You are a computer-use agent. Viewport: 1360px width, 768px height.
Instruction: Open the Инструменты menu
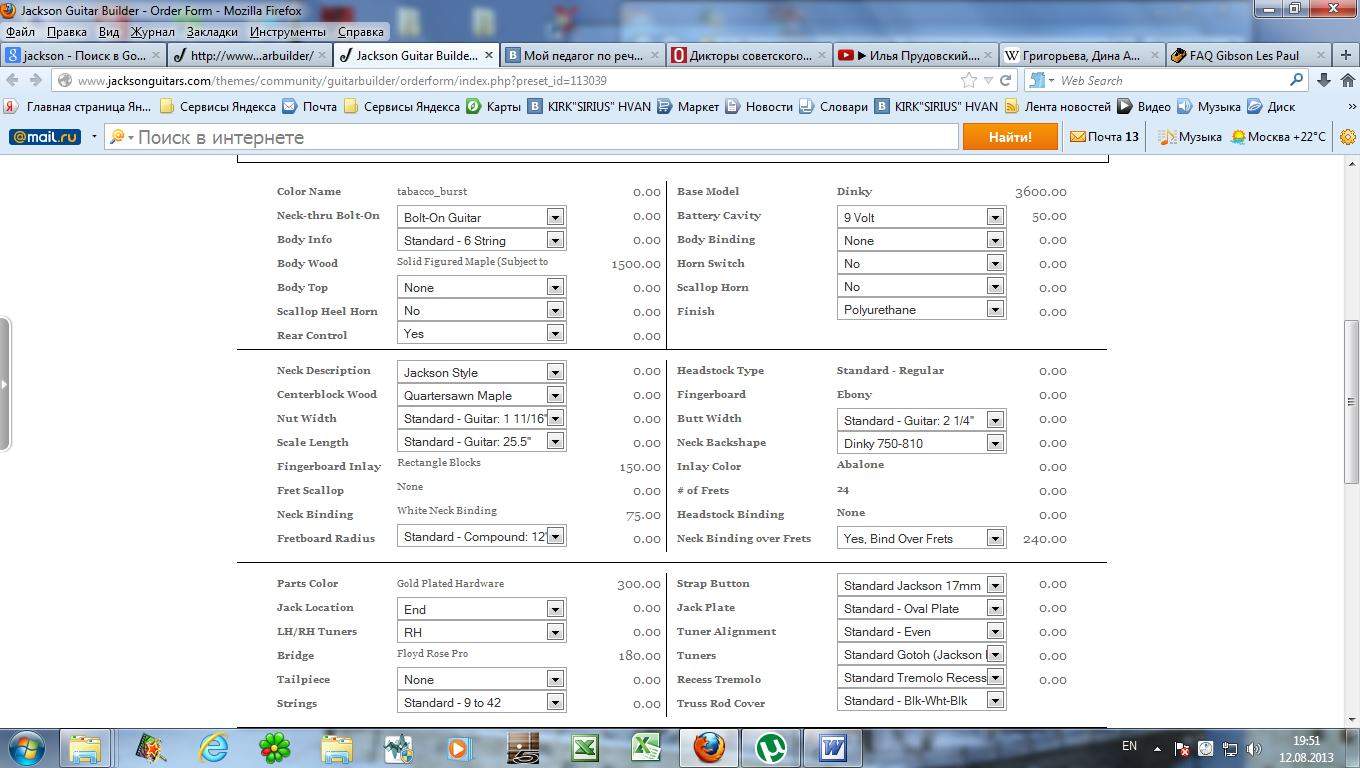click(x=288, y=32)
